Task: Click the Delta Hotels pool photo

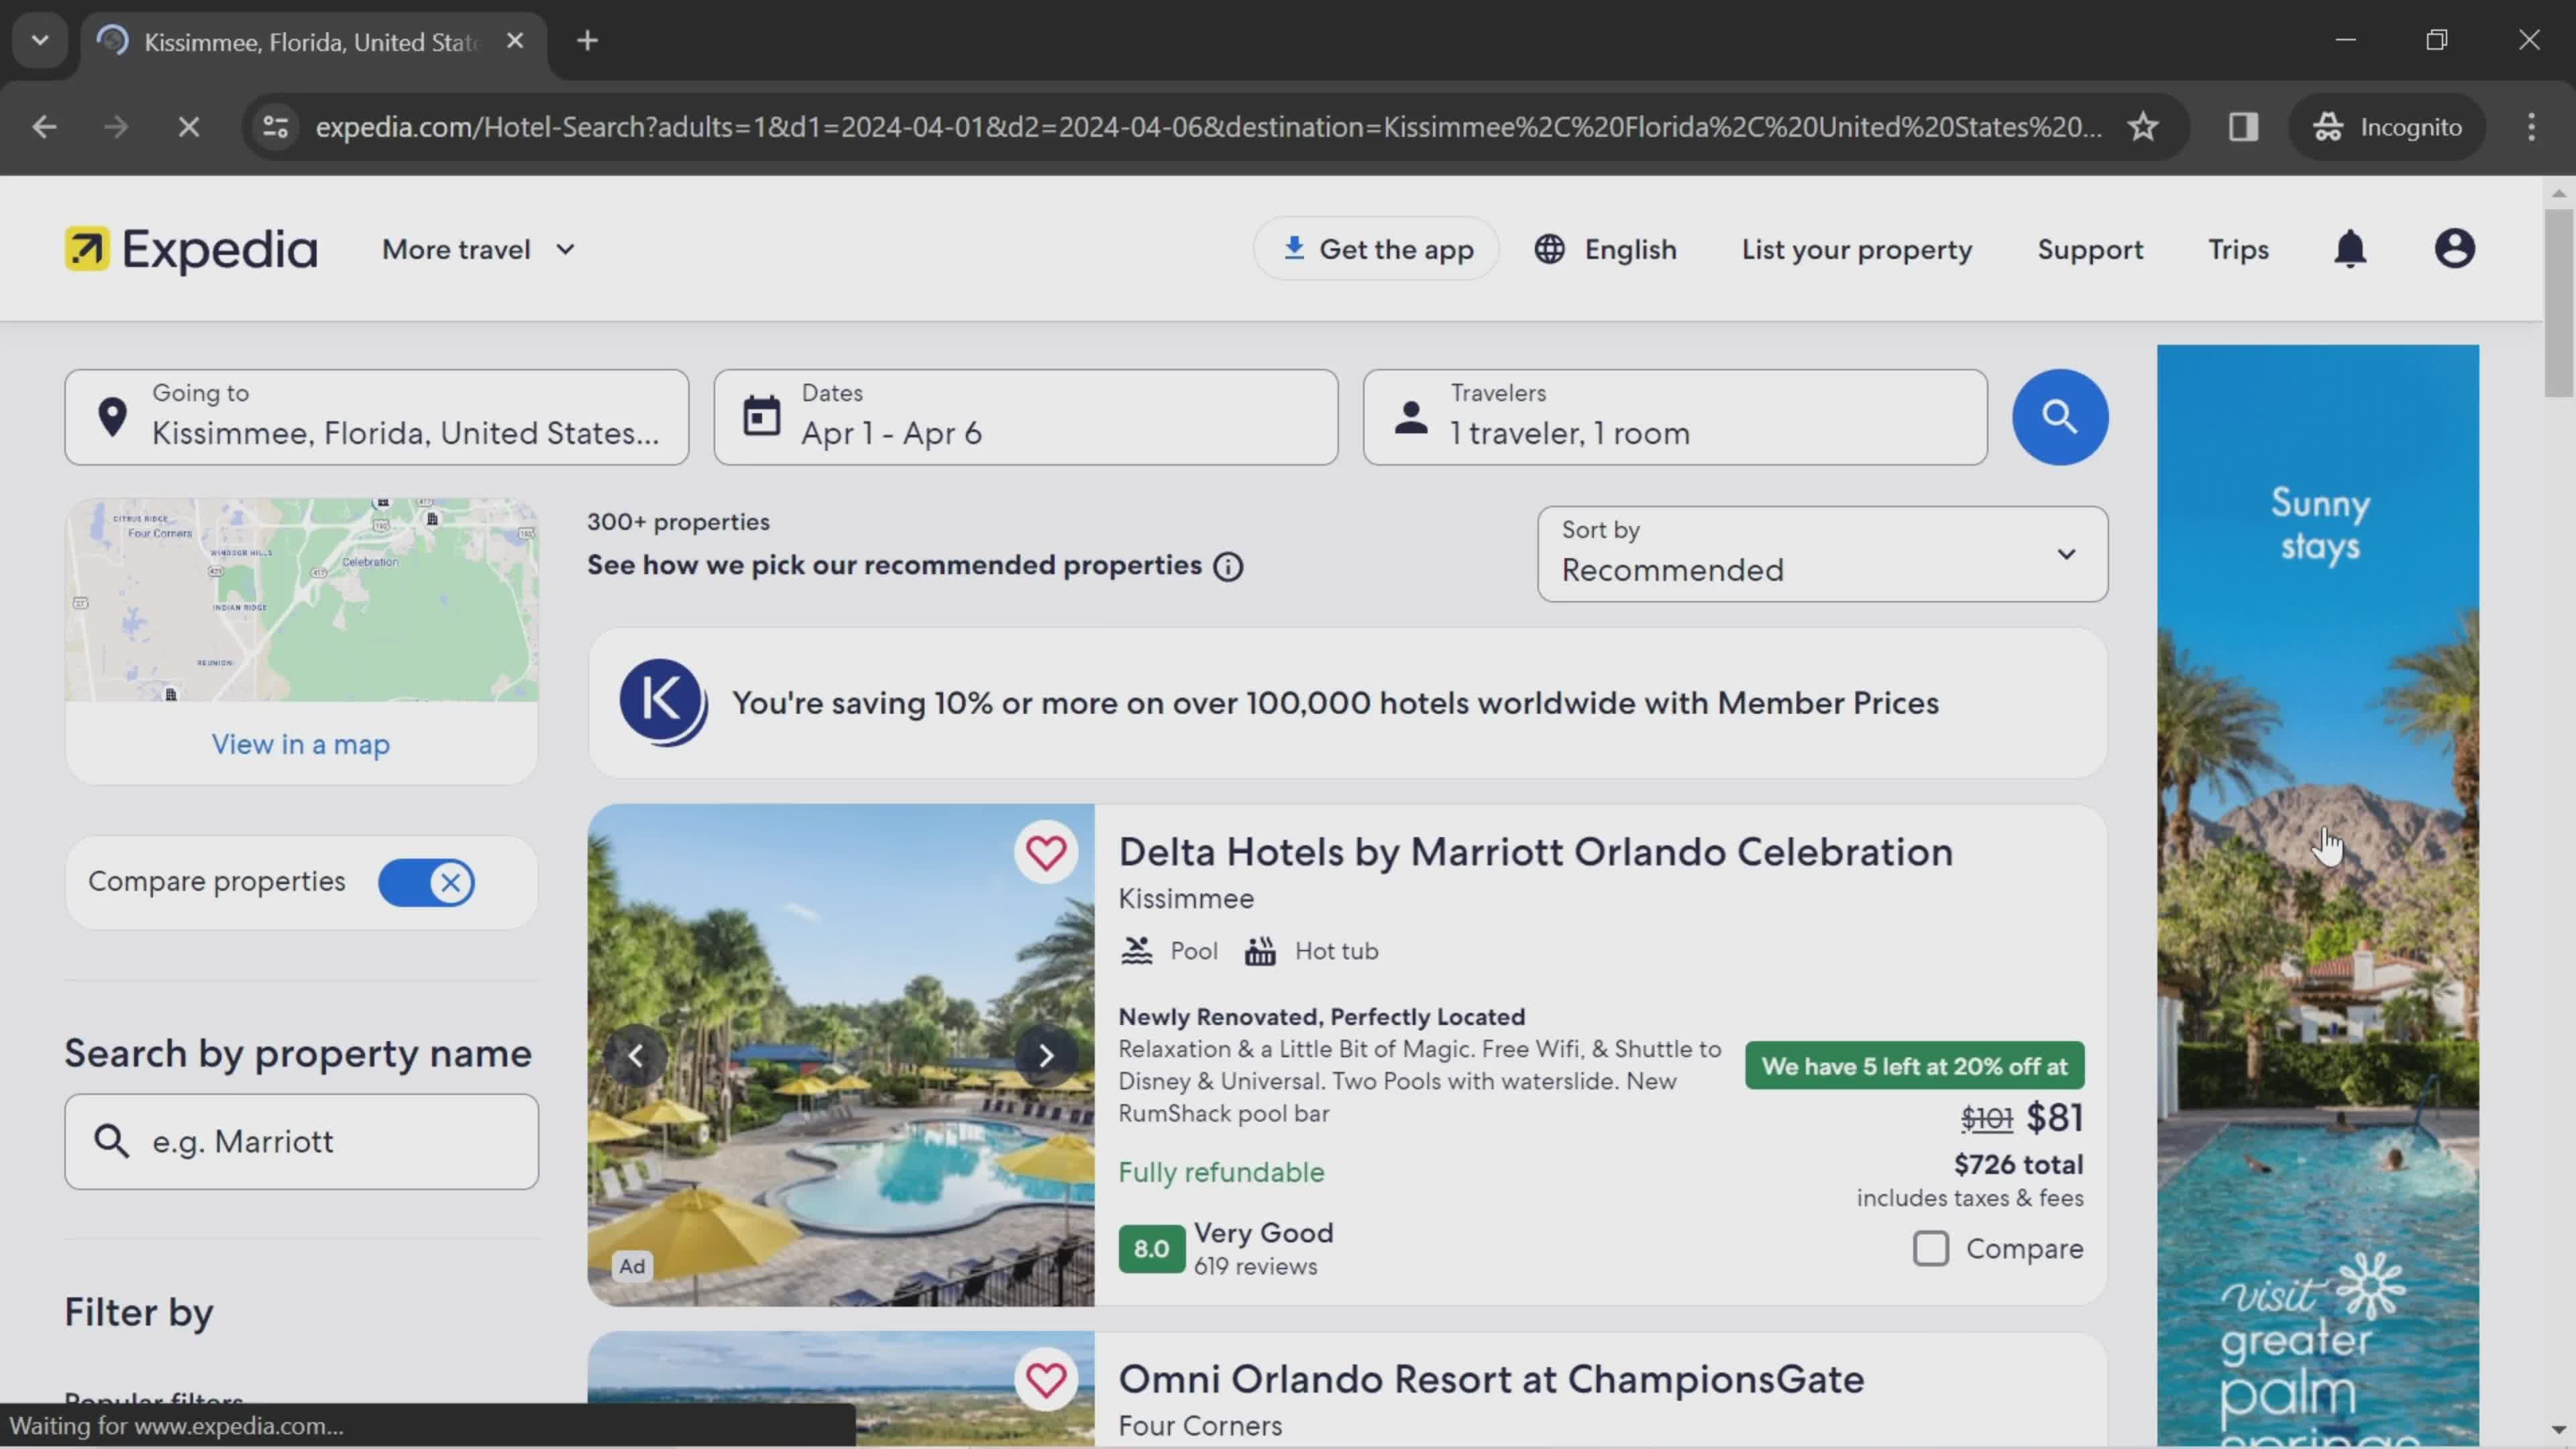Action: (x=840, y=1056)
